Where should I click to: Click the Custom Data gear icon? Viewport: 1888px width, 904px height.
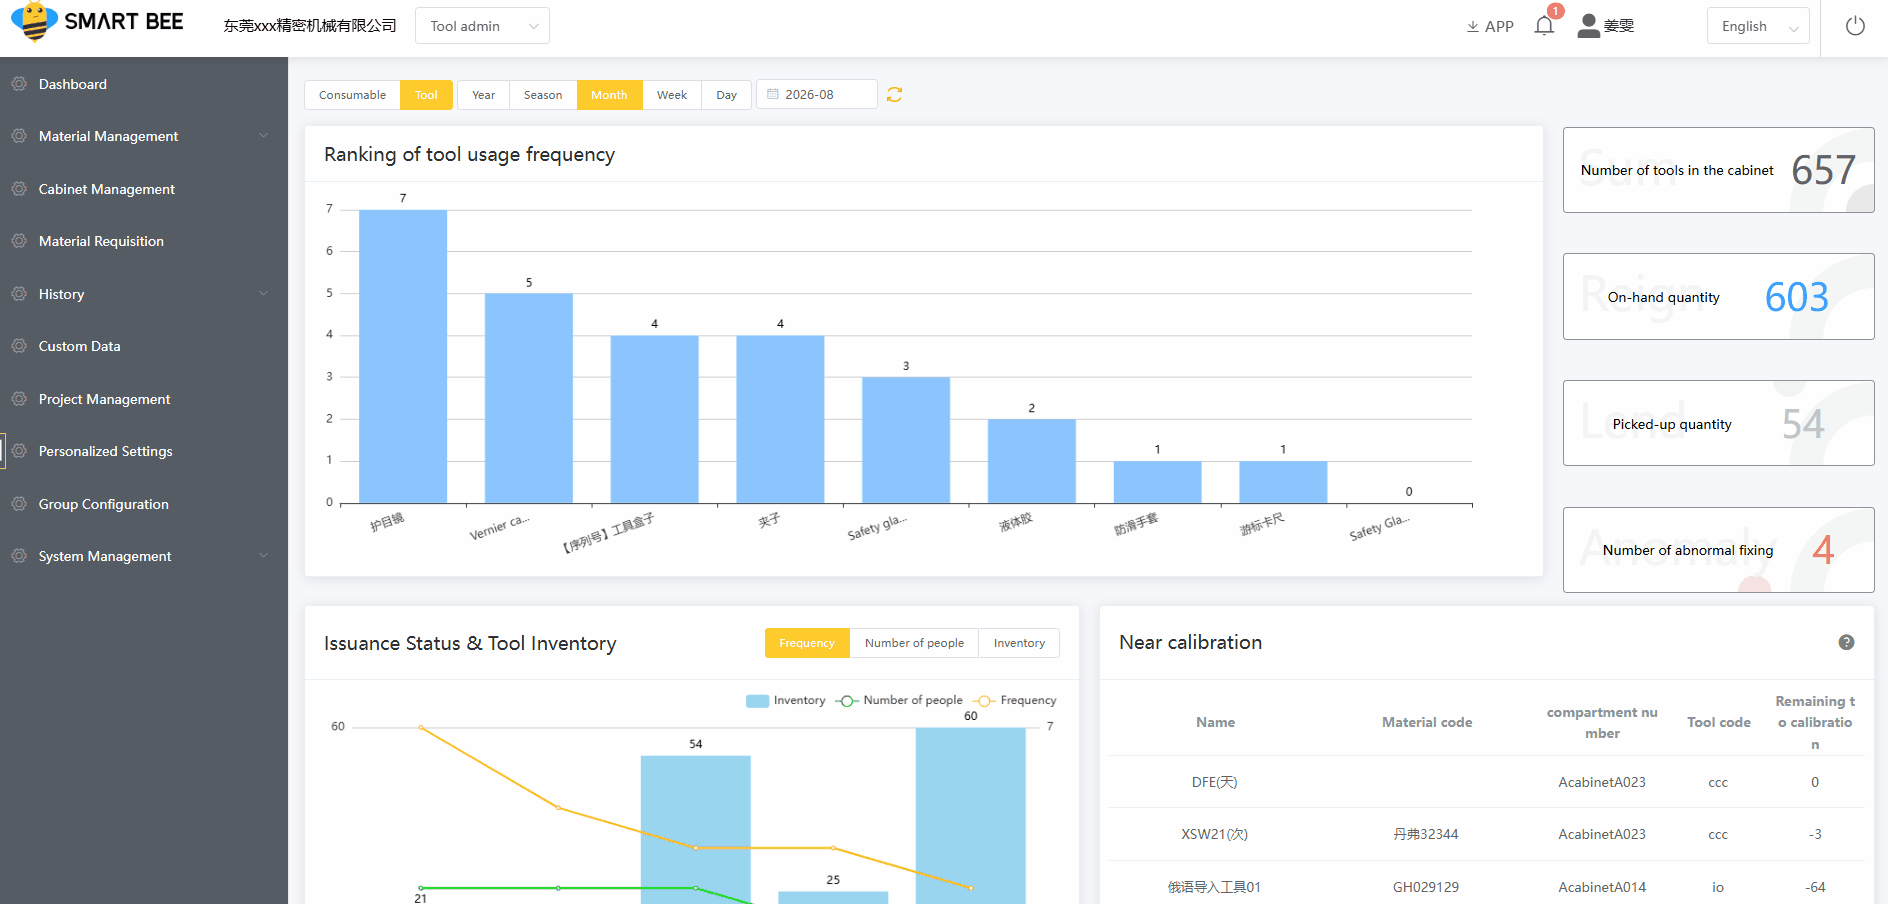pyautogui.click(x=19, y=346)
